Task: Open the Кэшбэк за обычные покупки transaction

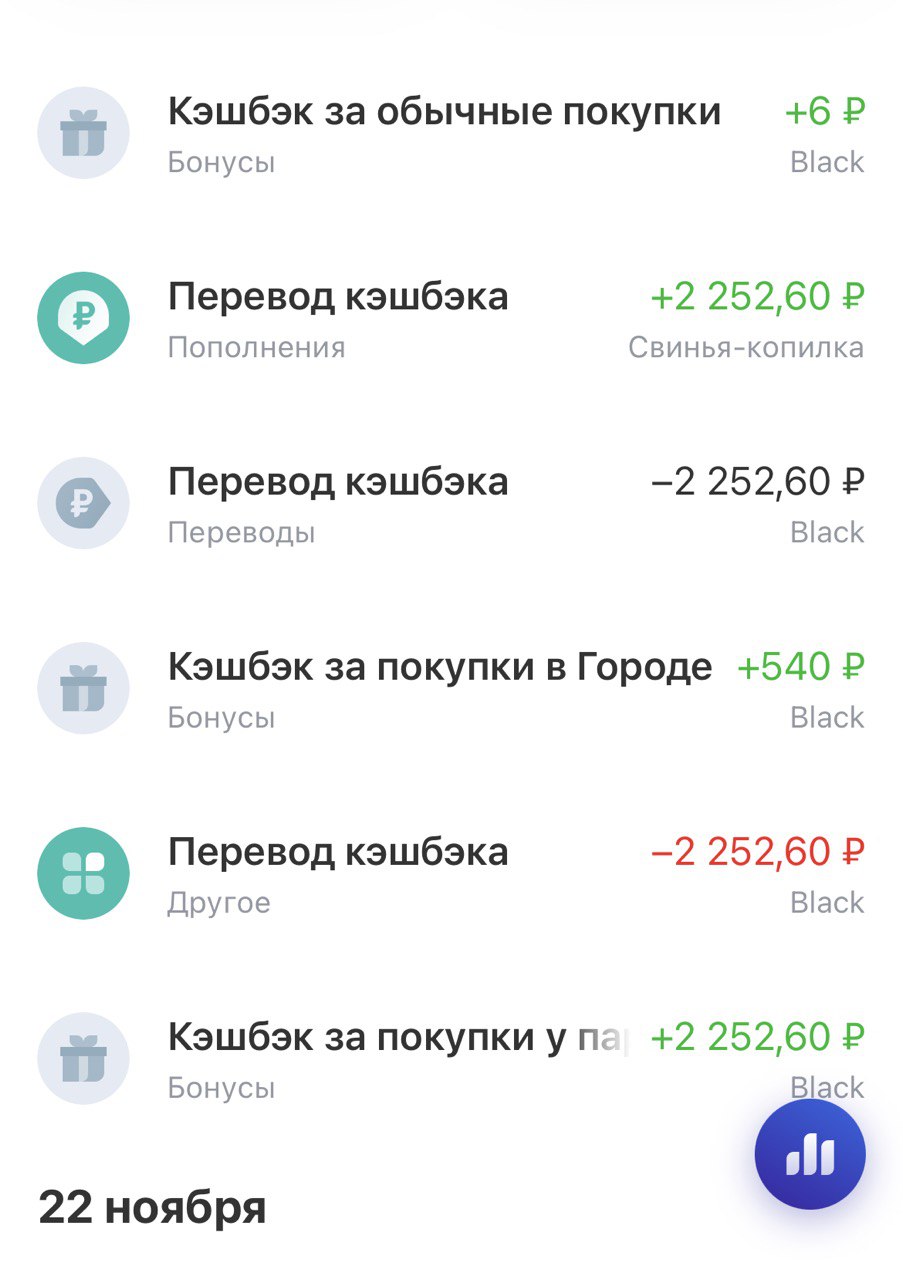Action: [x=444, y=111]
